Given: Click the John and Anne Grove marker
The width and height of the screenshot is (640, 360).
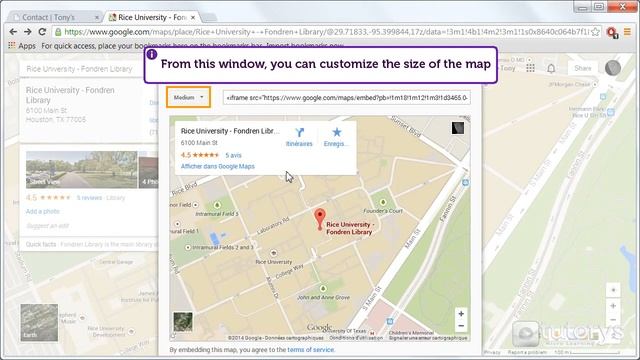Looking at the screenshot, I should (323, 289).
